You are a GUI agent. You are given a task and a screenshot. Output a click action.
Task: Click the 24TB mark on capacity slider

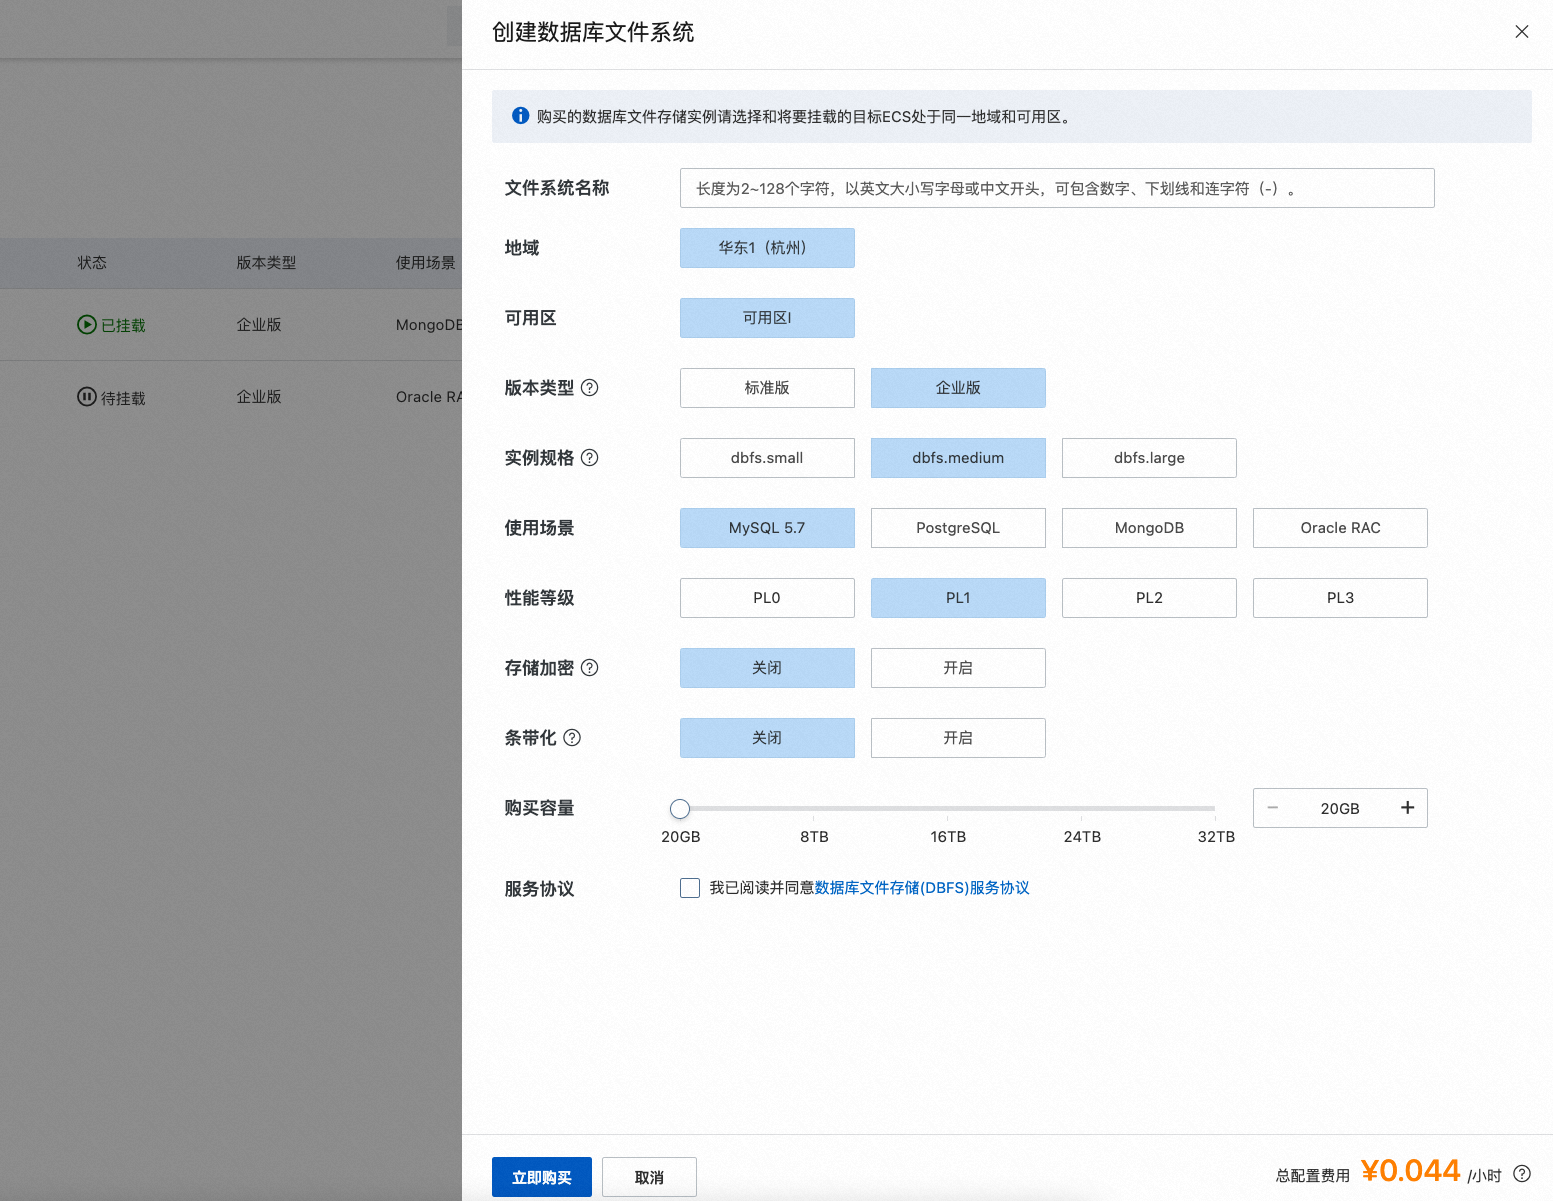click(x=1082, y=836)
